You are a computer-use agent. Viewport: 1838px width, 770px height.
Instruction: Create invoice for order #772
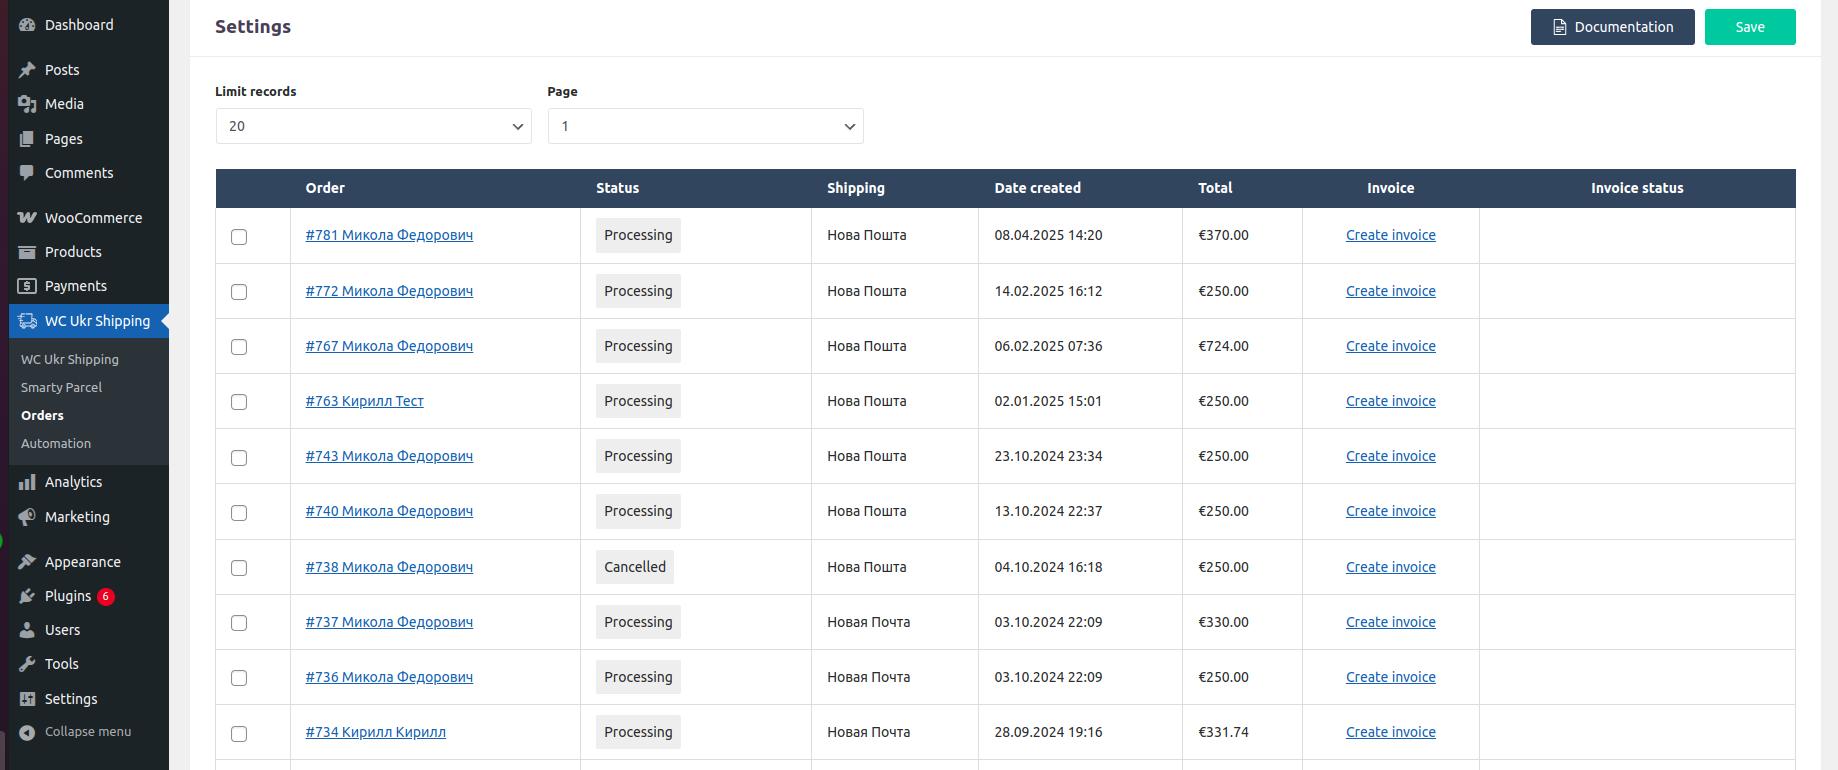(x=1390, y=291)
